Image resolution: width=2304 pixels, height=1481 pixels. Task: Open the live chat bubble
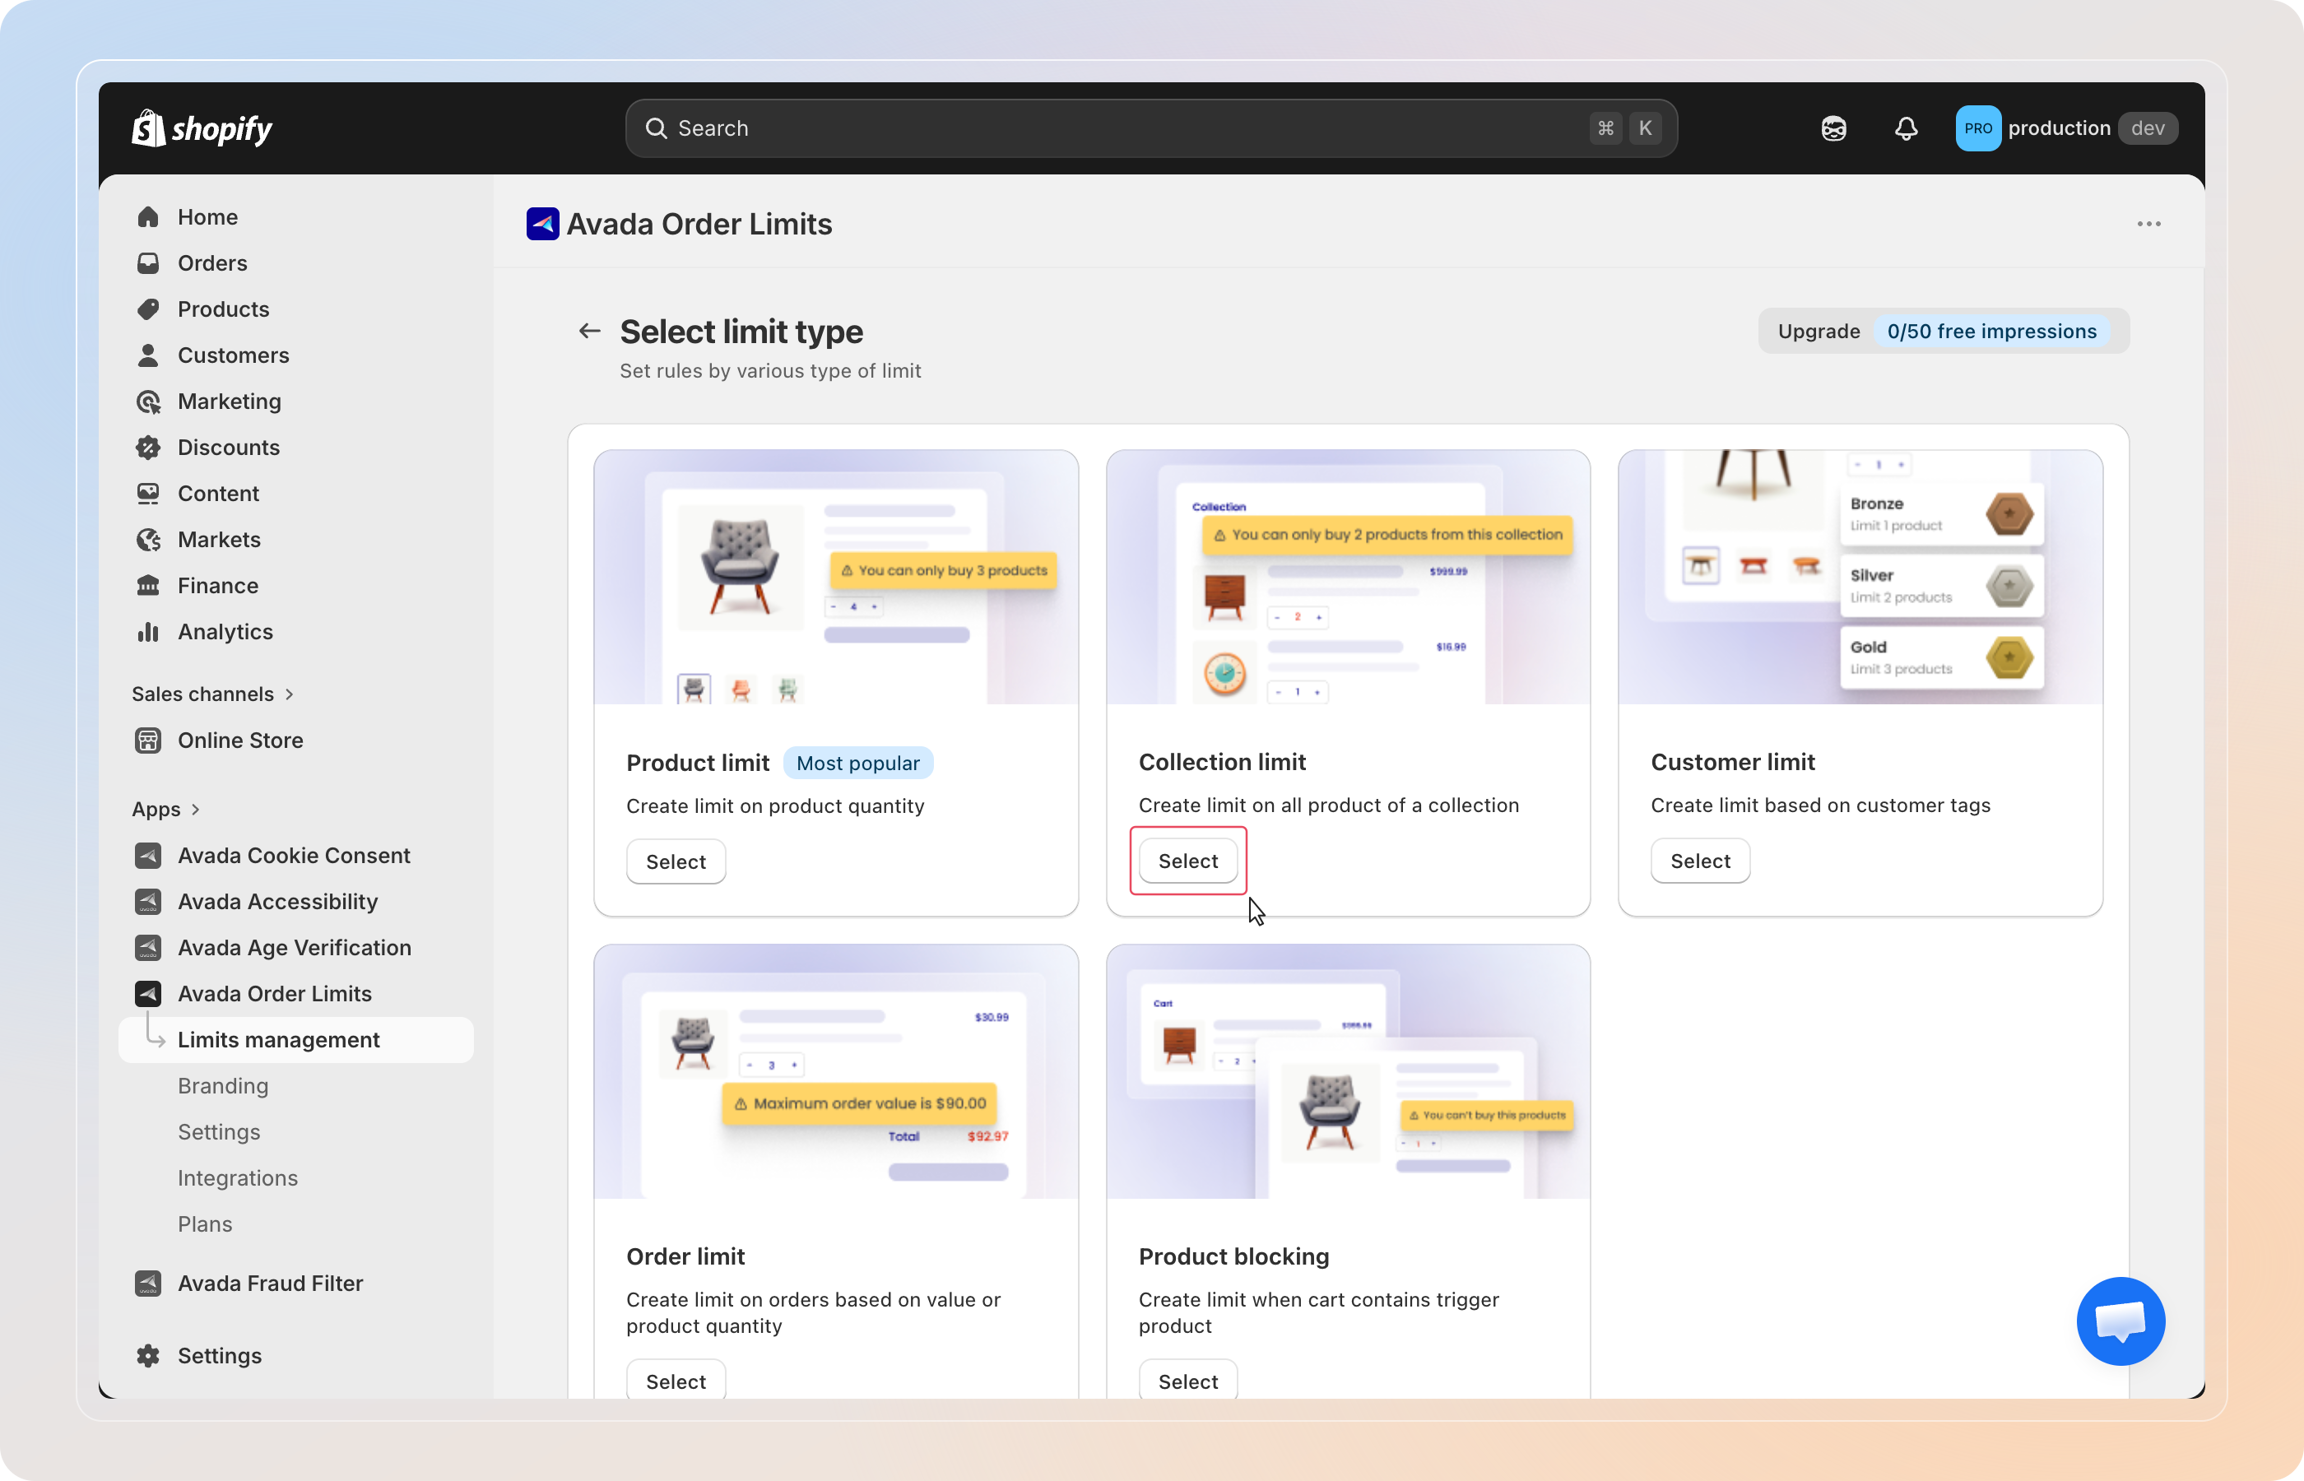pos(2120,1320)
